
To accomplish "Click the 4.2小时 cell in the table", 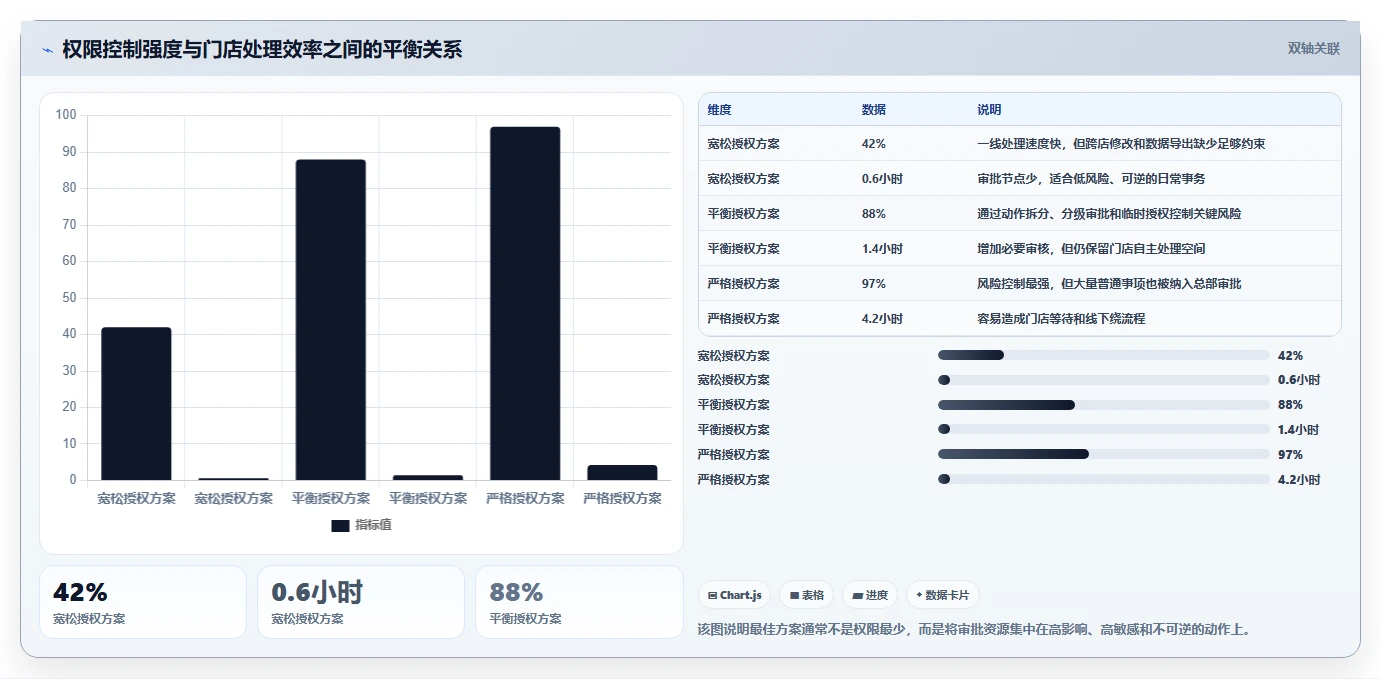I will pos(881,319).
